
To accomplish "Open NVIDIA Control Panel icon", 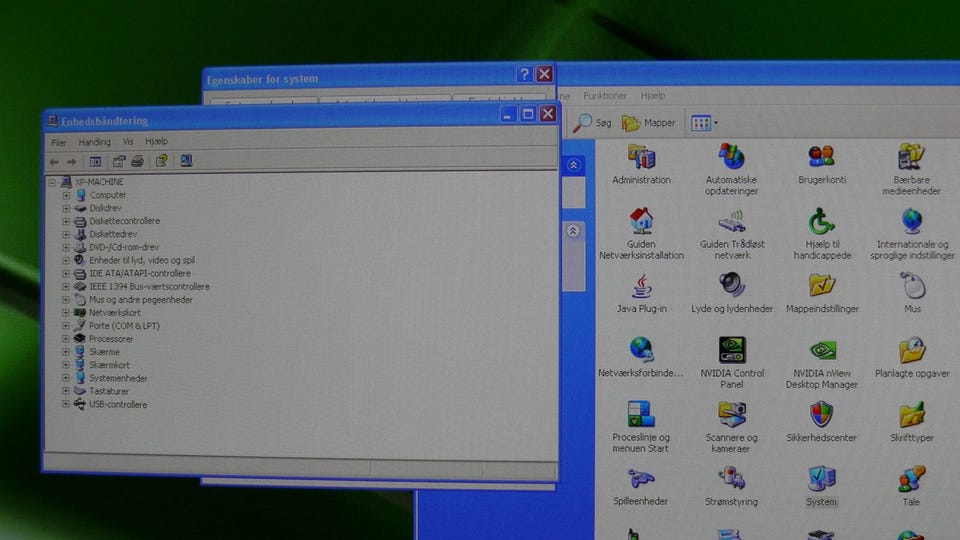I will 732,350.
